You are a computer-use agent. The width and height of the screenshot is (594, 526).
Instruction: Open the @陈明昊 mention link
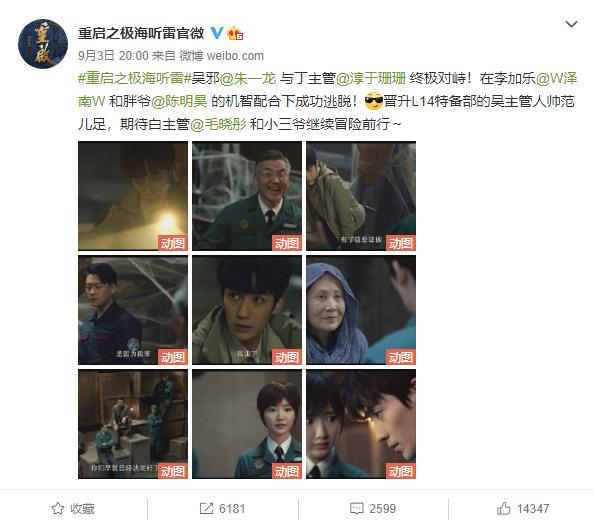click(179, 101)
